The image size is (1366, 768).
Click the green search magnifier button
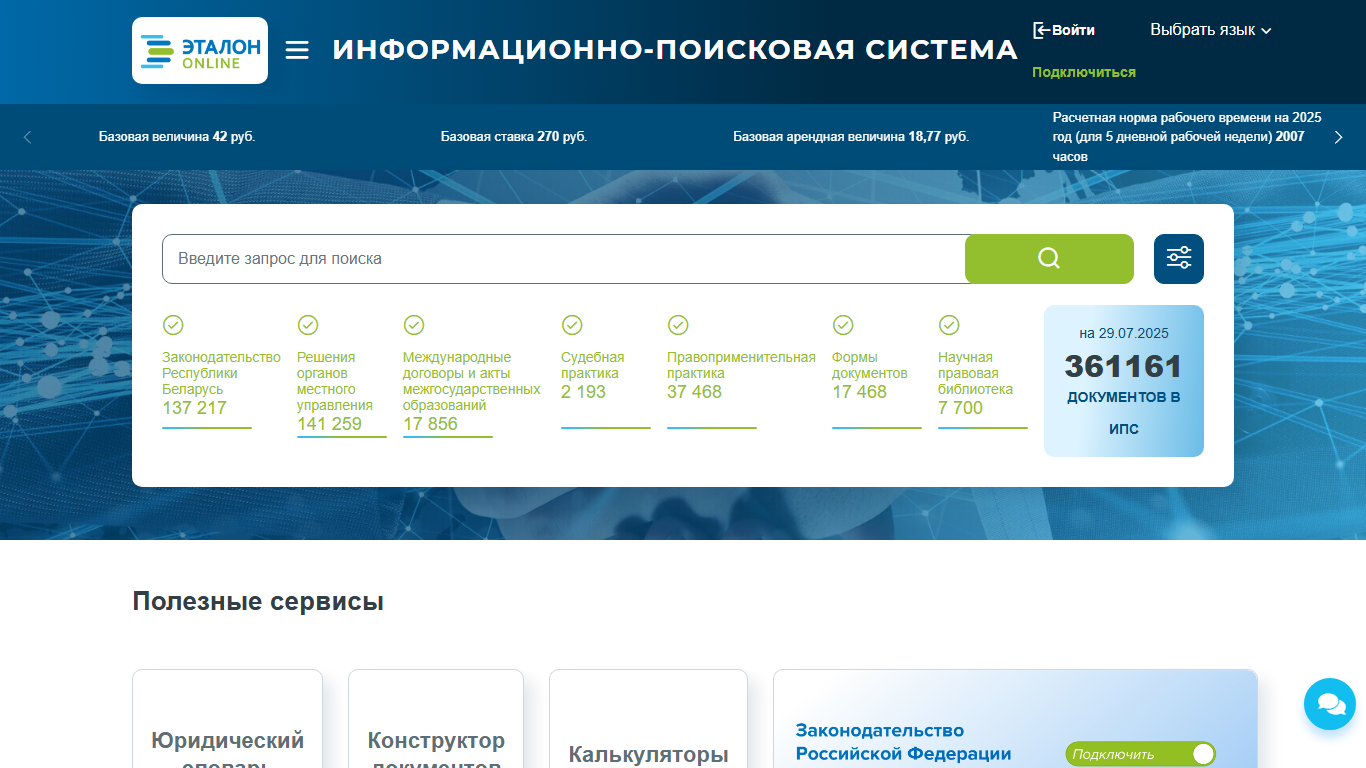point(1049,259)
